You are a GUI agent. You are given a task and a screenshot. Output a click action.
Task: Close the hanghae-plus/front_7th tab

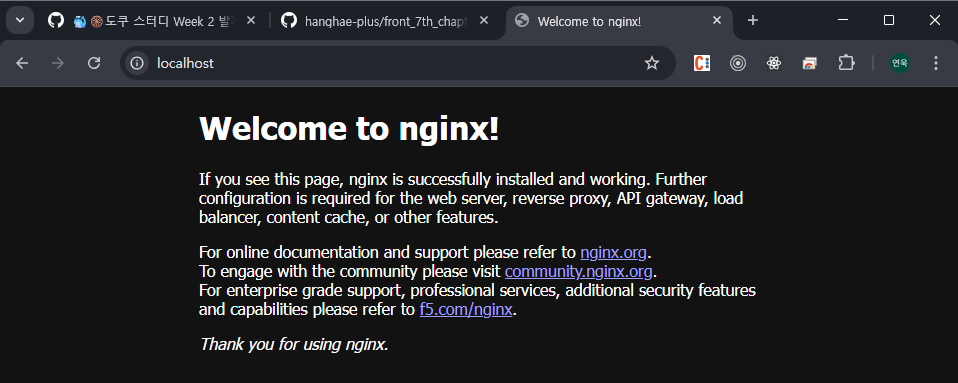(x=484, y=21)
